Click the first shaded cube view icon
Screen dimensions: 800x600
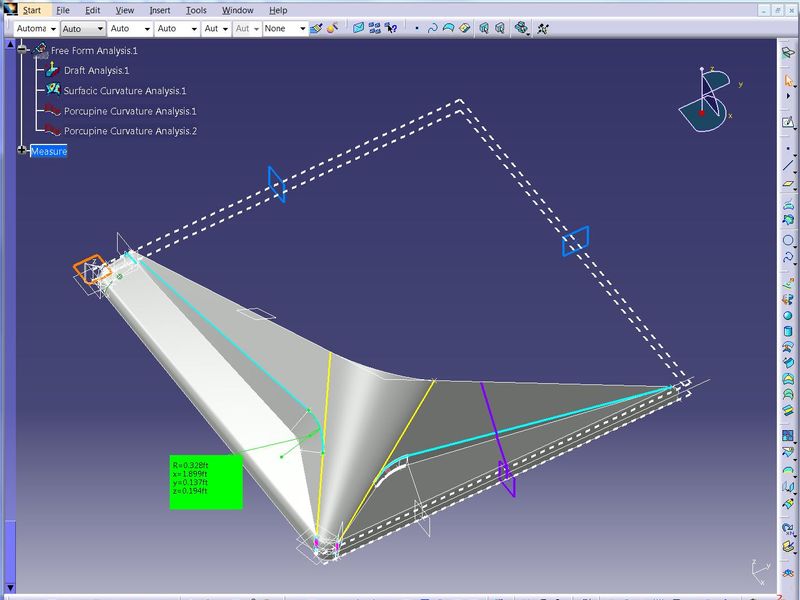point(484,29)
